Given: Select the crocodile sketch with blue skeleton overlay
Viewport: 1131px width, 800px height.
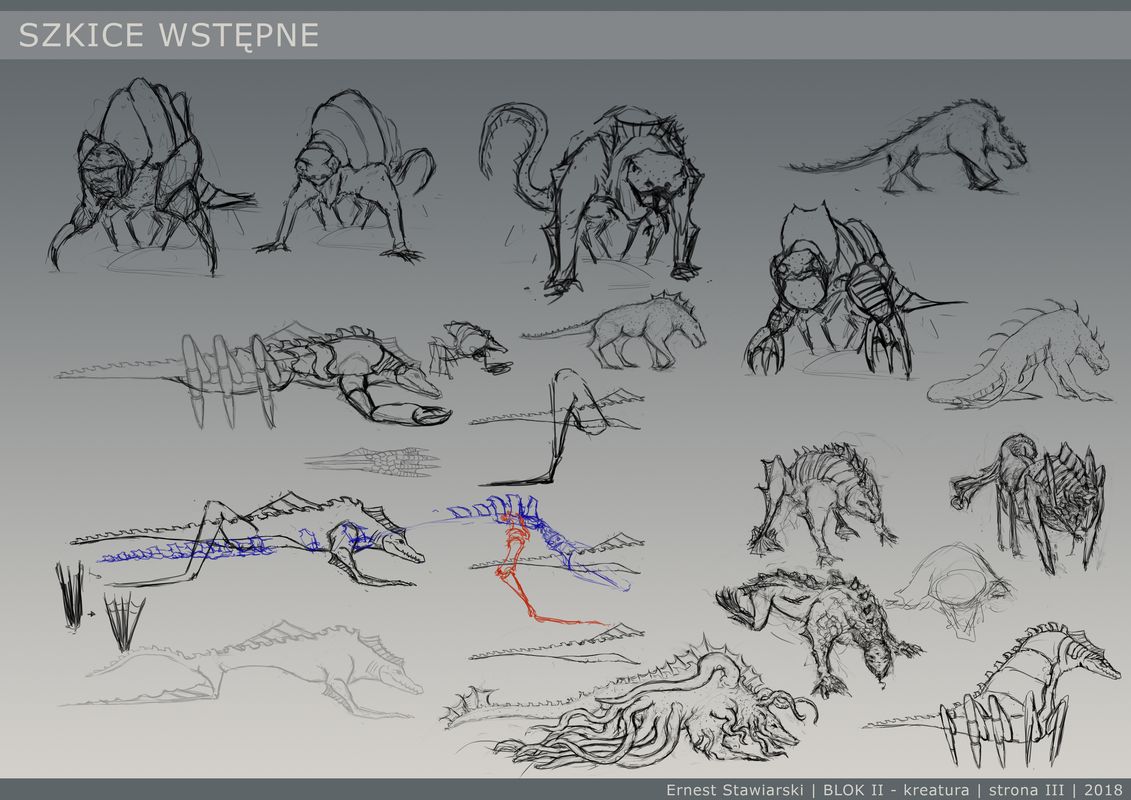Looking at the screenshot, I should [x=247, y=540].
